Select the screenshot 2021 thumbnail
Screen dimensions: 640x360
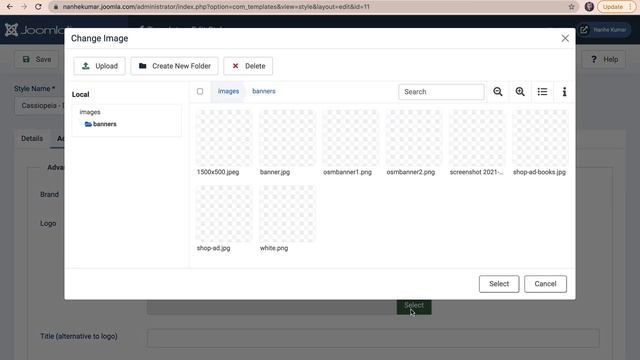477,138
